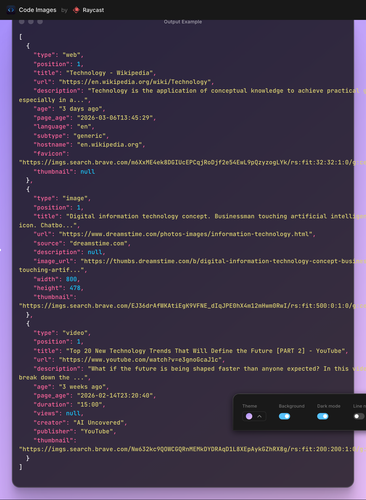Click the imgs.search.brave.com rs:fit:32:32 favicon url
366x500 pixels.
click(x=192, y=163)
